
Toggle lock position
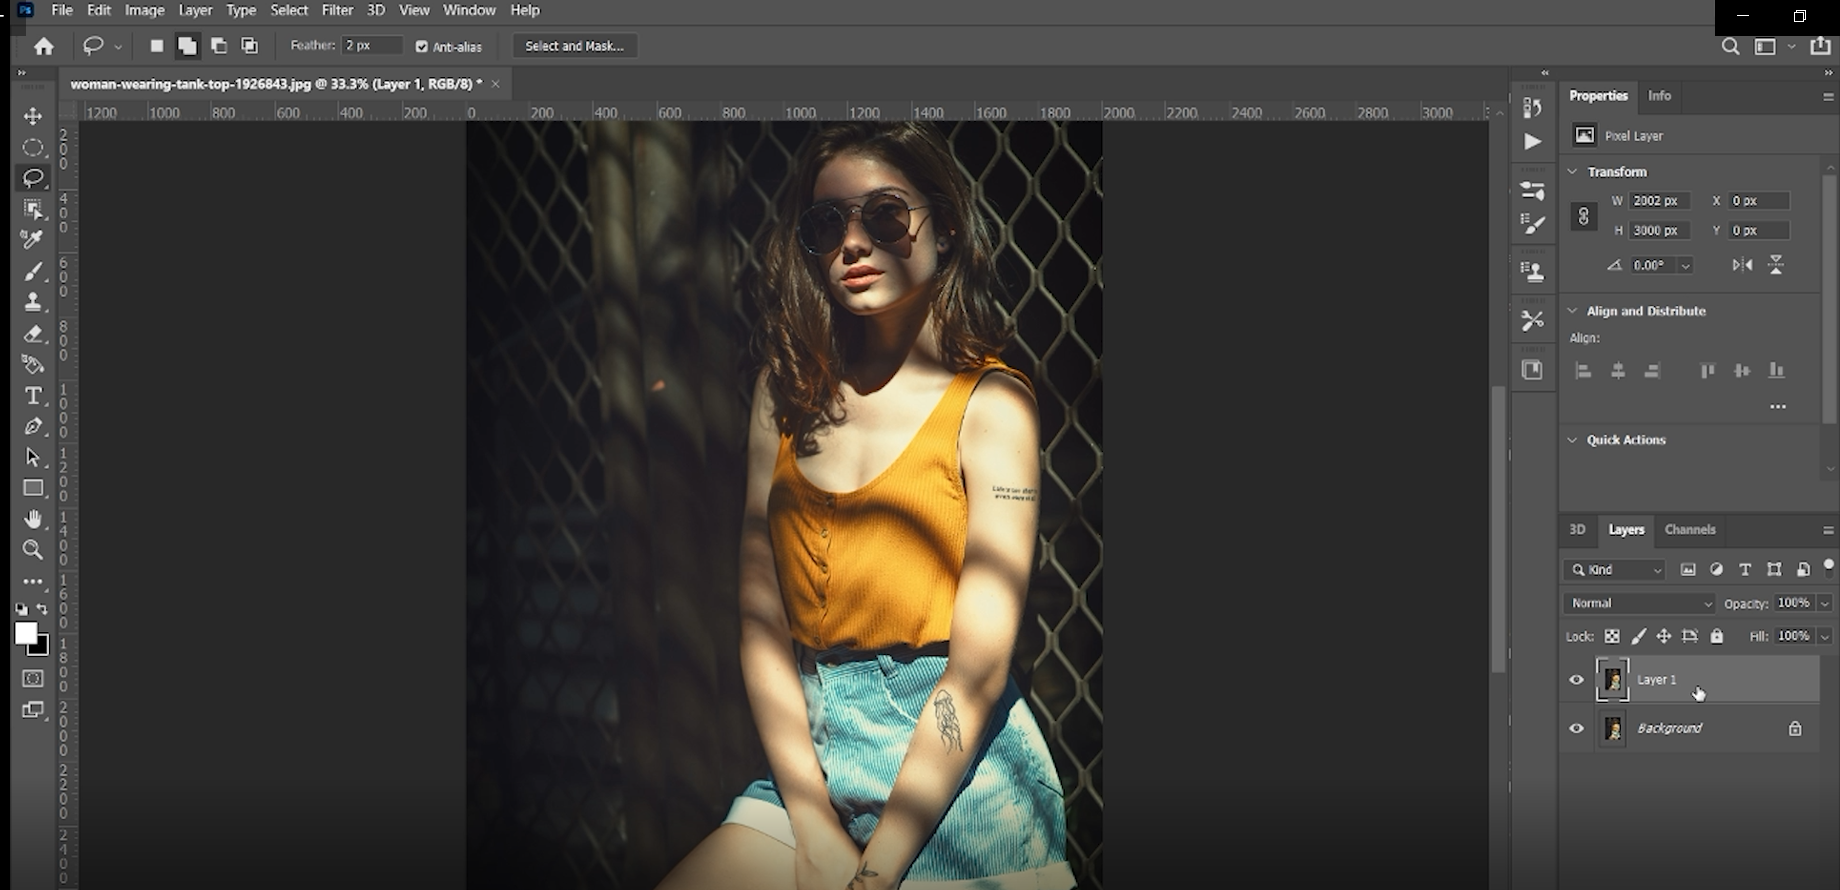click(x=1664, y=636)
